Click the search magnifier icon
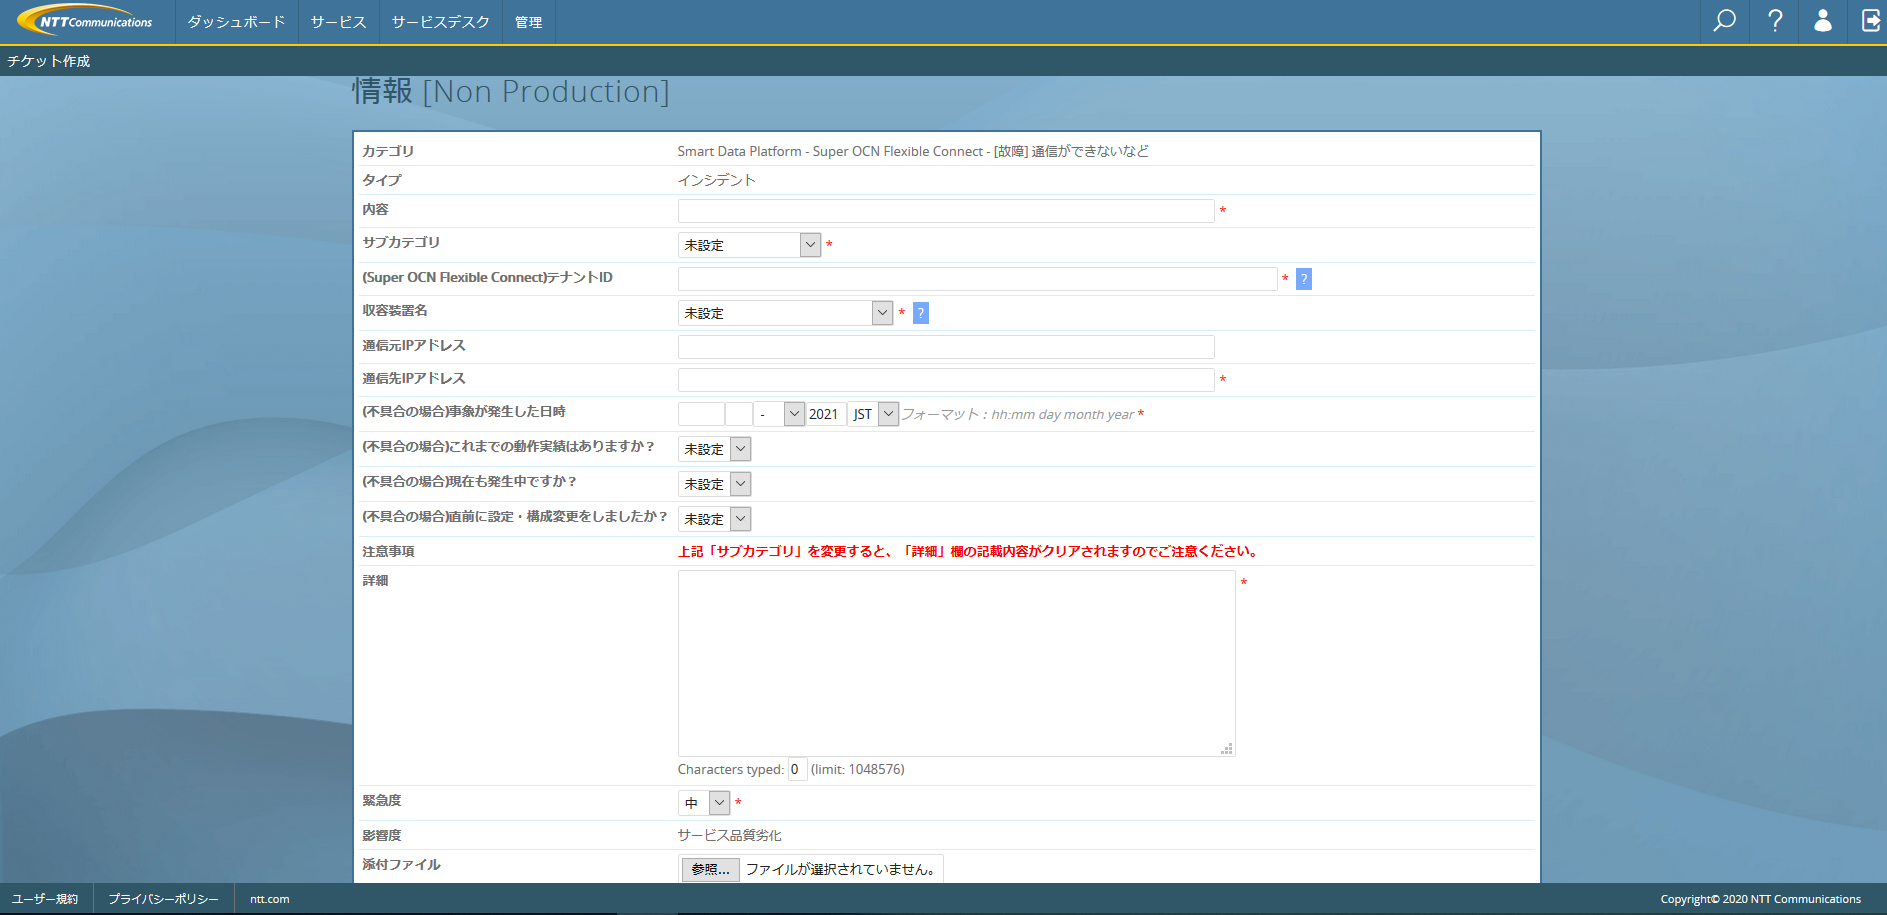The image size is (1887, 915). coord(1724,21)
